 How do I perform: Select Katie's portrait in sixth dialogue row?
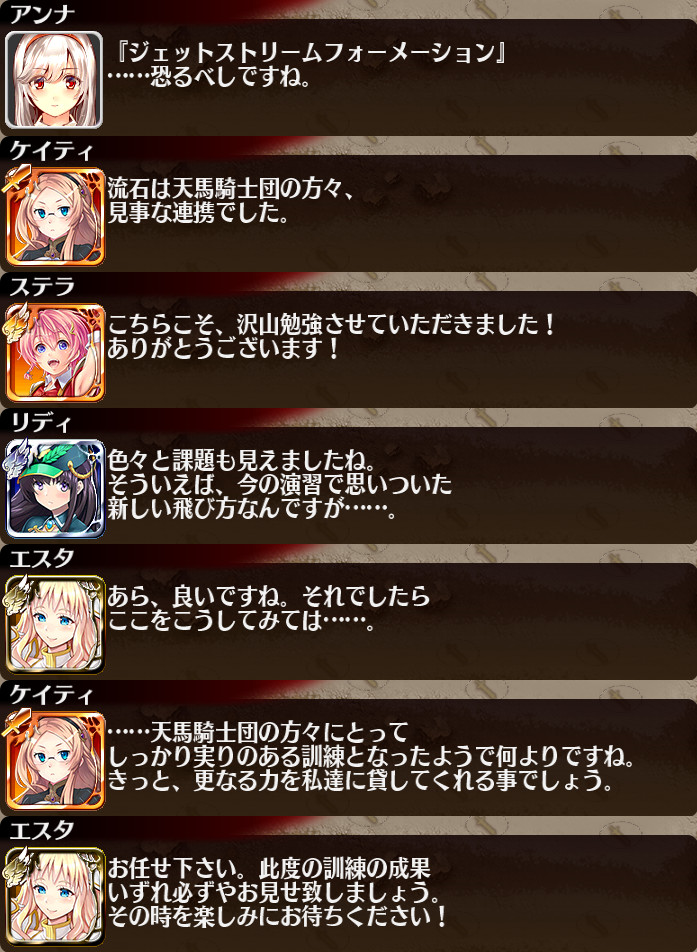[x=54, y=760]
